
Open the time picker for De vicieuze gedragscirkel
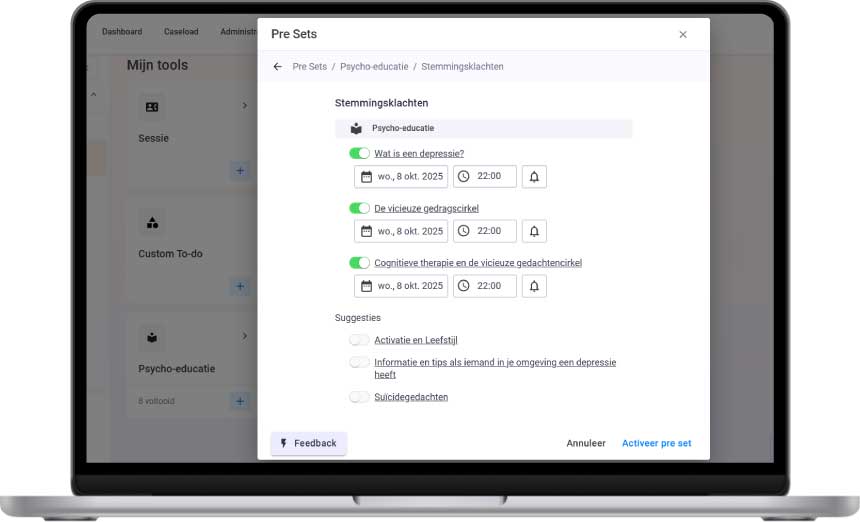tap(485, 231)
